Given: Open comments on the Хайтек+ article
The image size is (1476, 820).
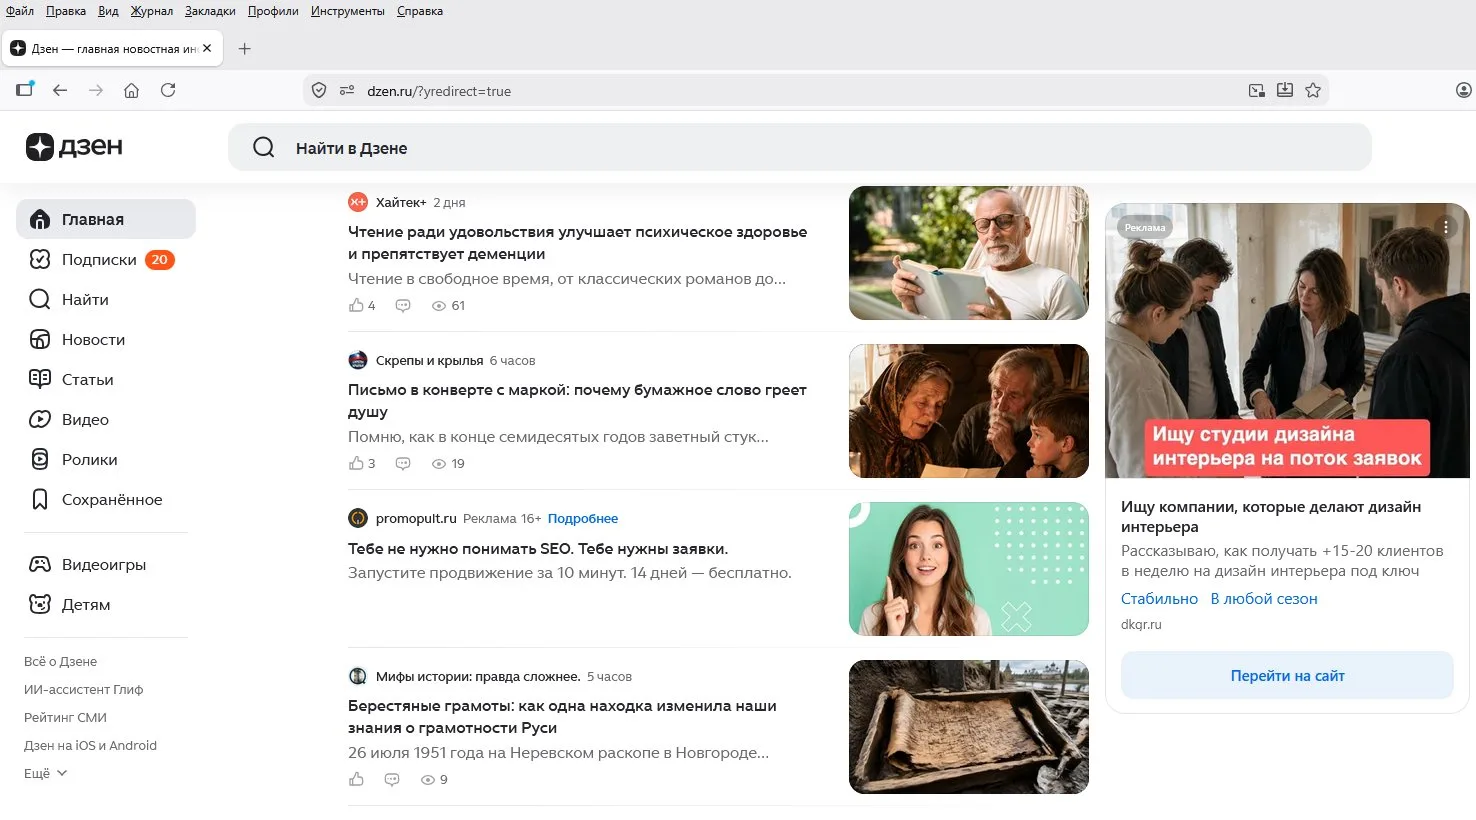Looking at the screenshot, I should (x=403, y=305).
